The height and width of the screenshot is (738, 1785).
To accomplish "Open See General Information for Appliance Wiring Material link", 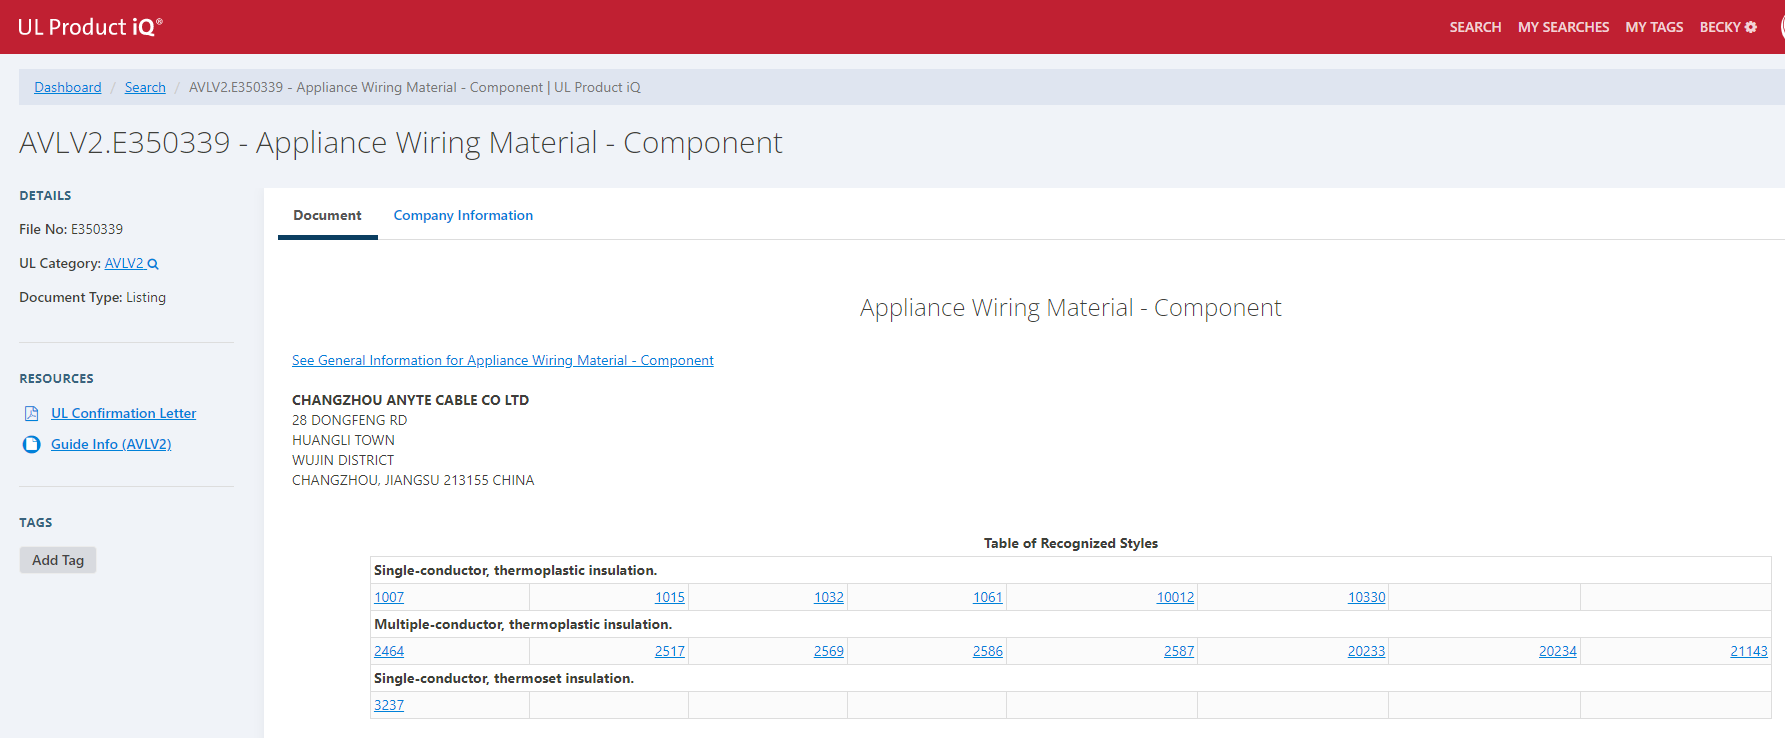I will click(503, 360).
